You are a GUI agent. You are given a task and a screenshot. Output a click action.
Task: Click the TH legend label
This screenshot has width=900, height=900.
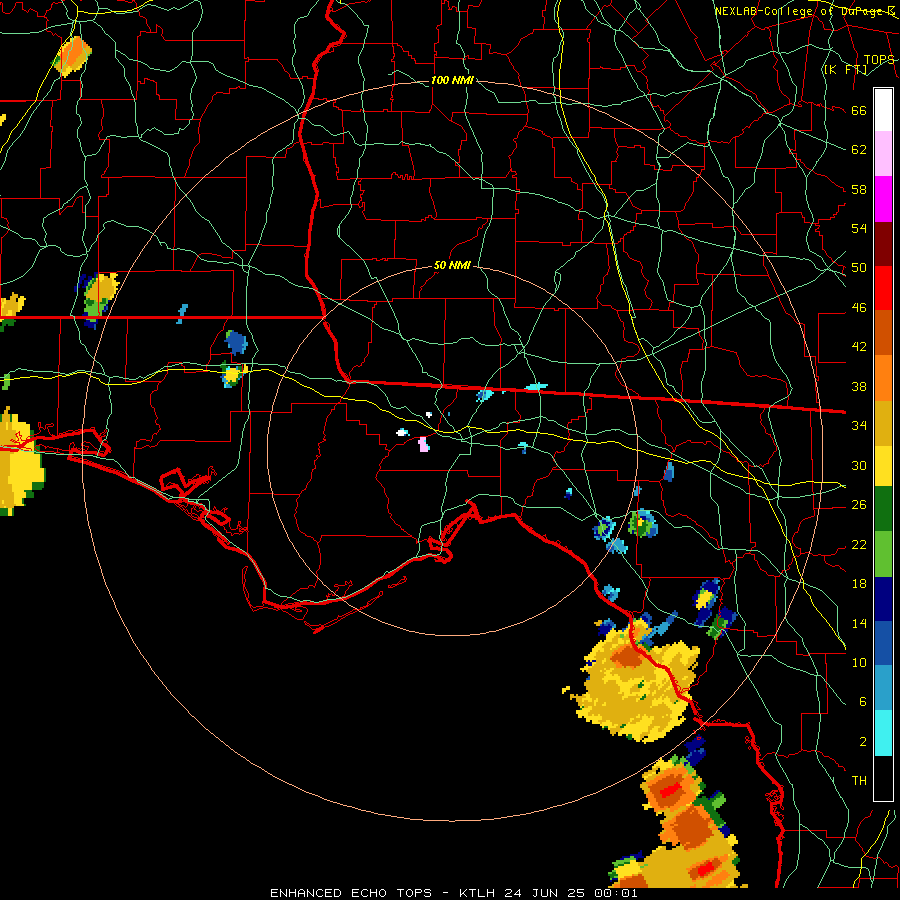point(859,781)
